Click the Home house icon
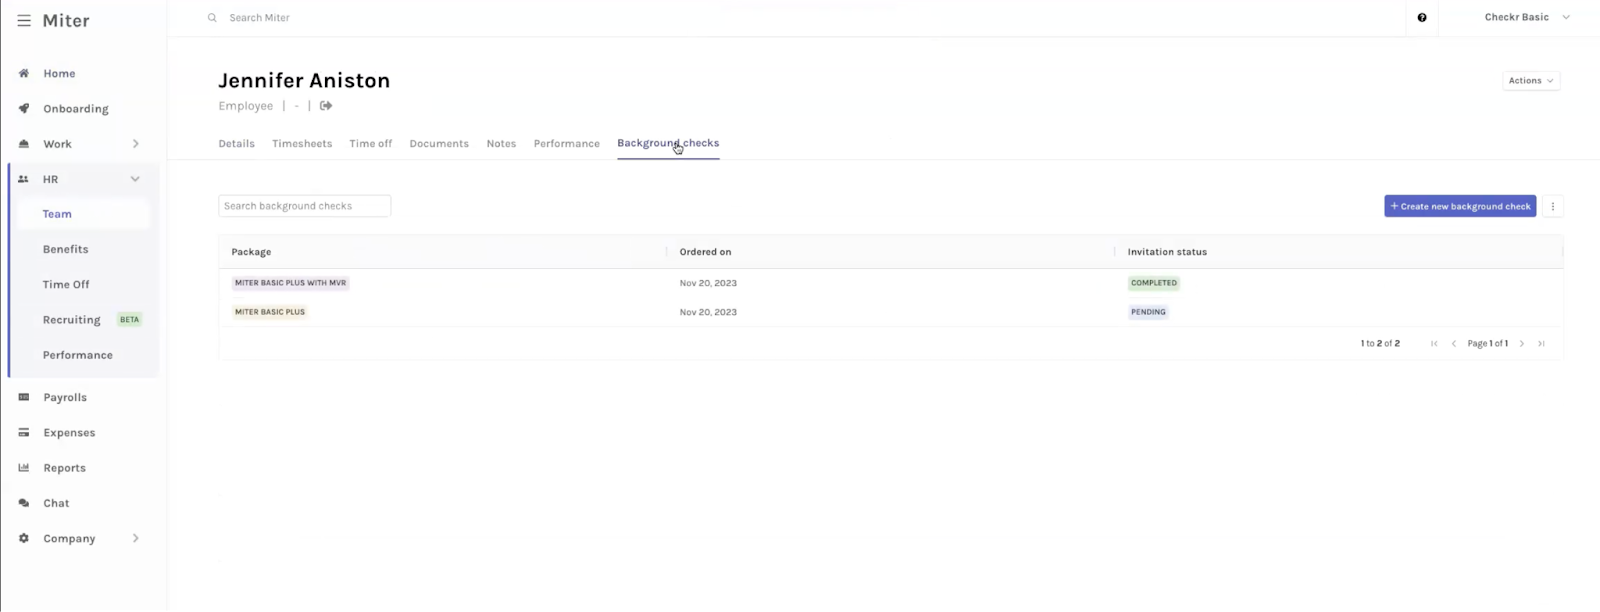 click(x=24, y=73)
